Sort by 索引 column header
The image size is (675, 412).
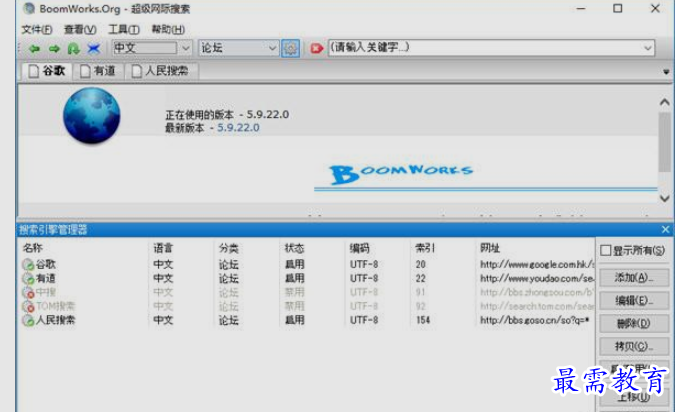click(425, 248)
